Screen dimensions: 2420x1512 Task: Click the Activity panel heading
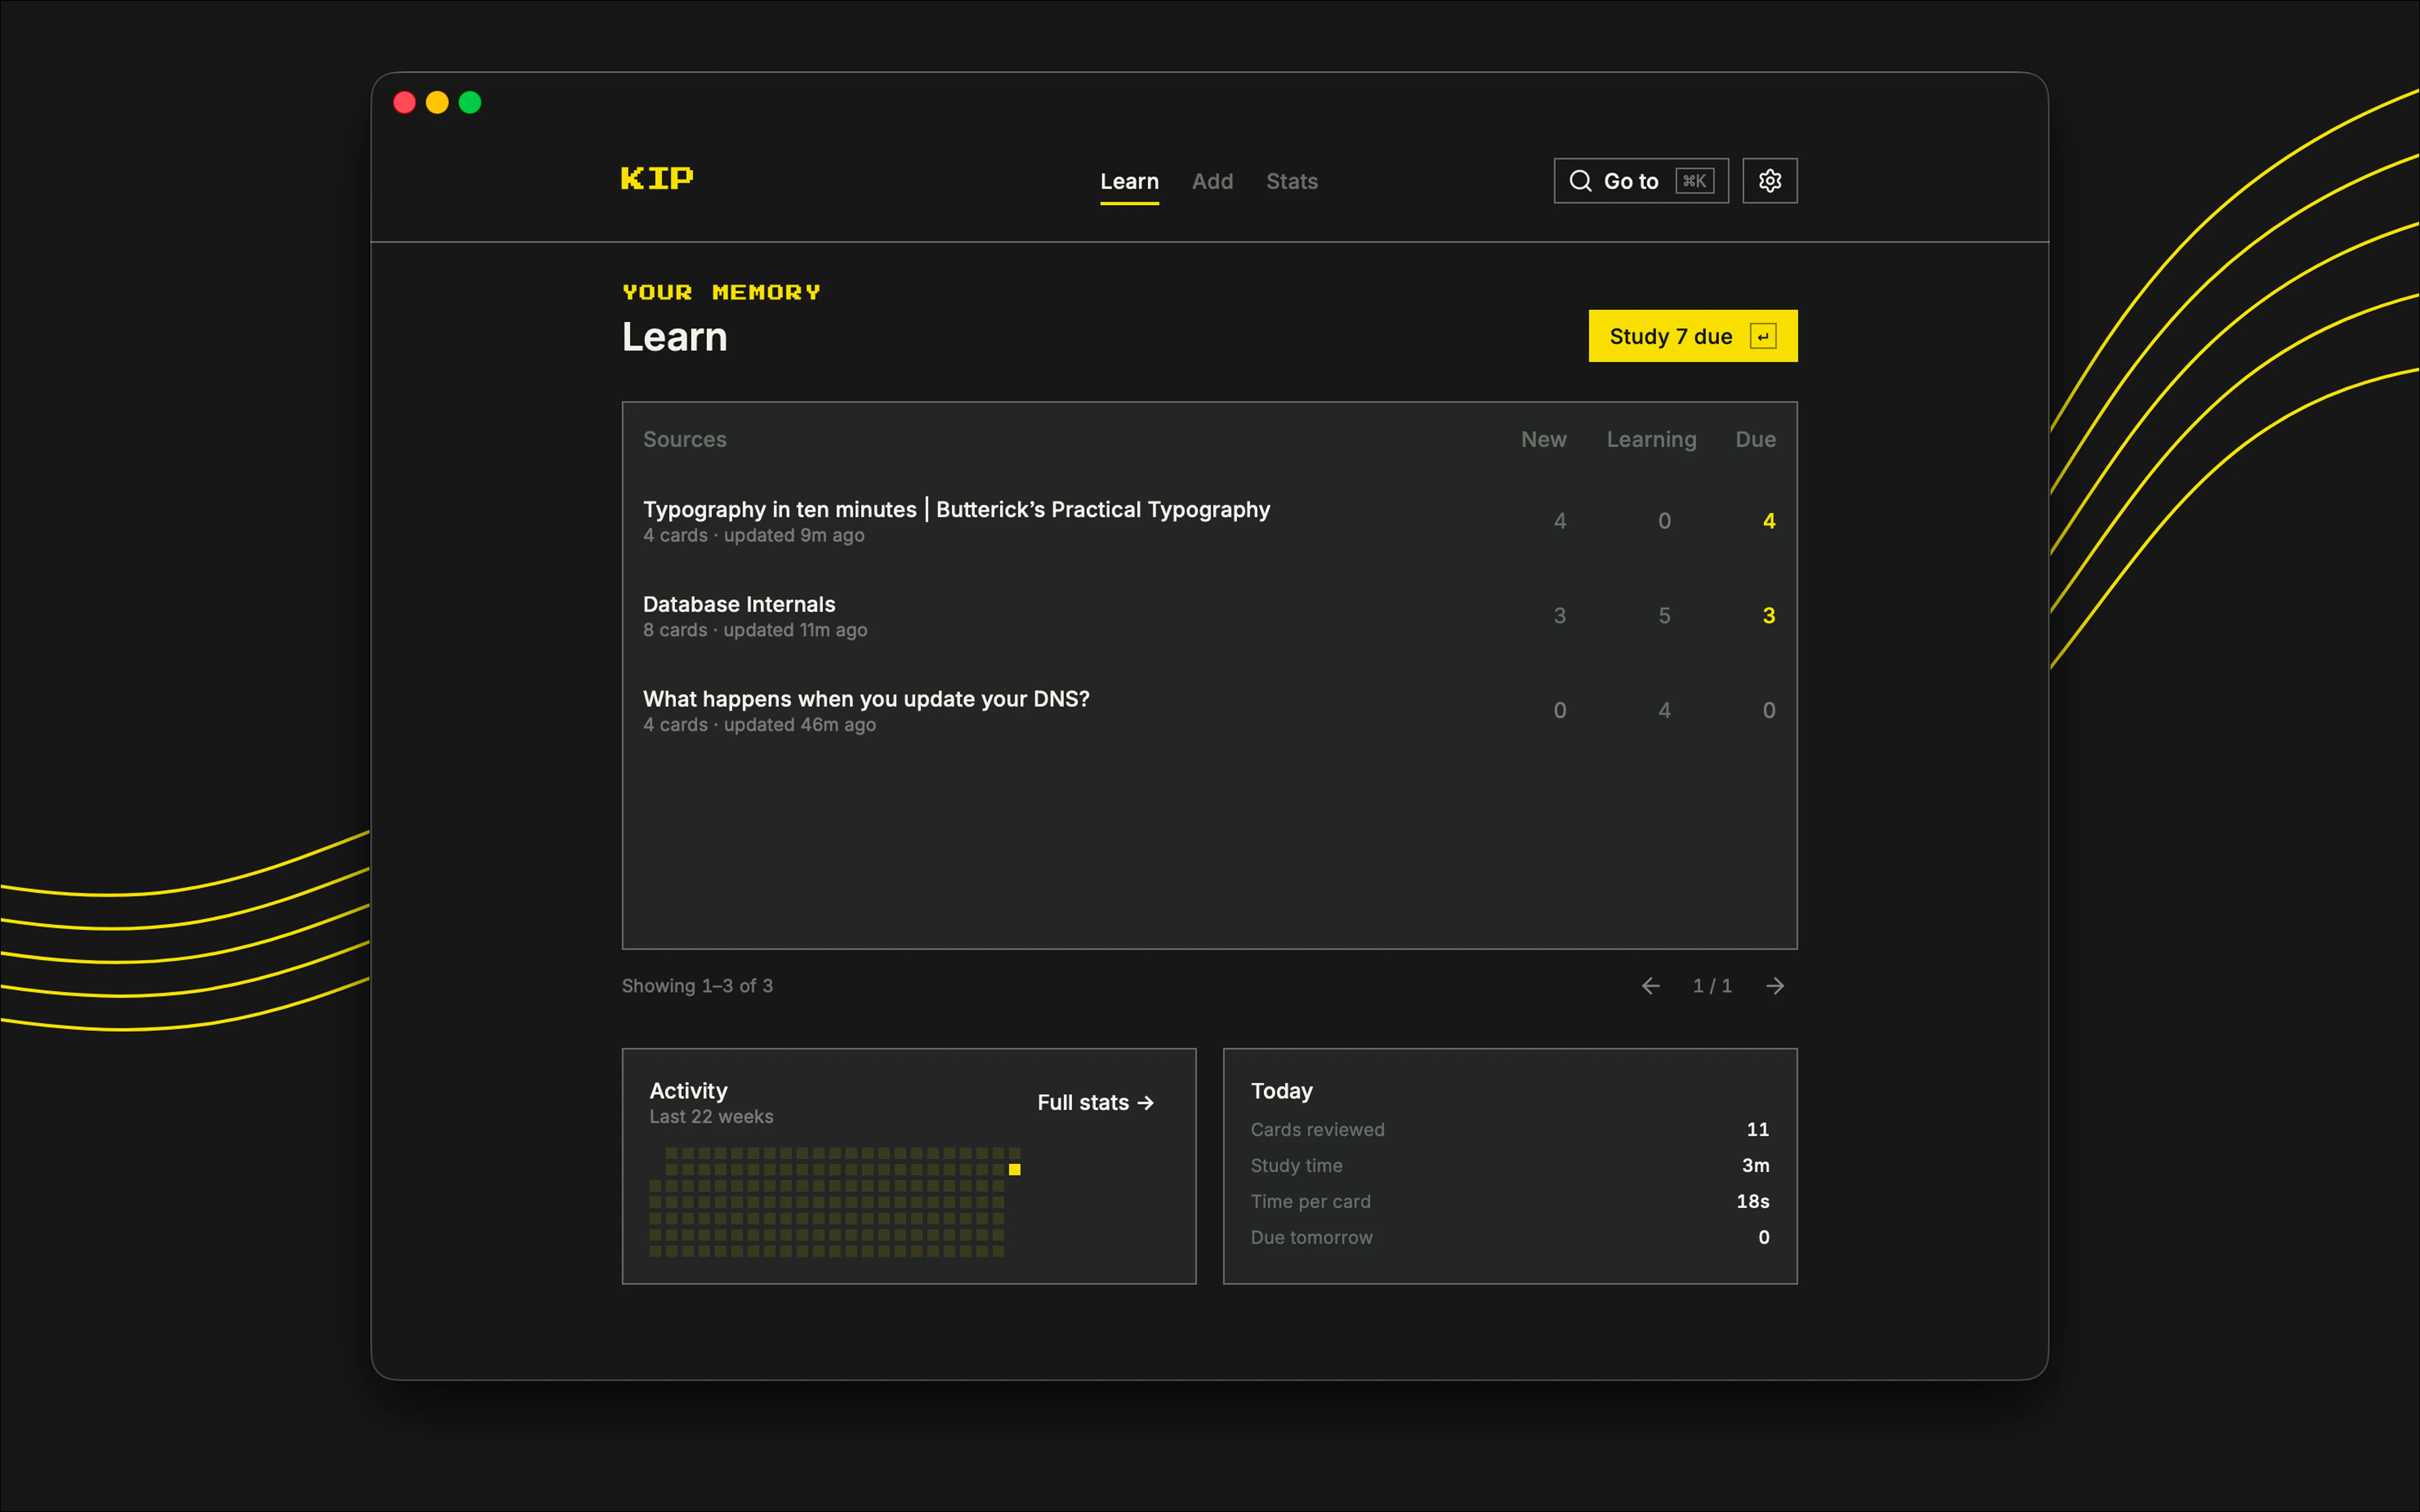coord(688,1091)
